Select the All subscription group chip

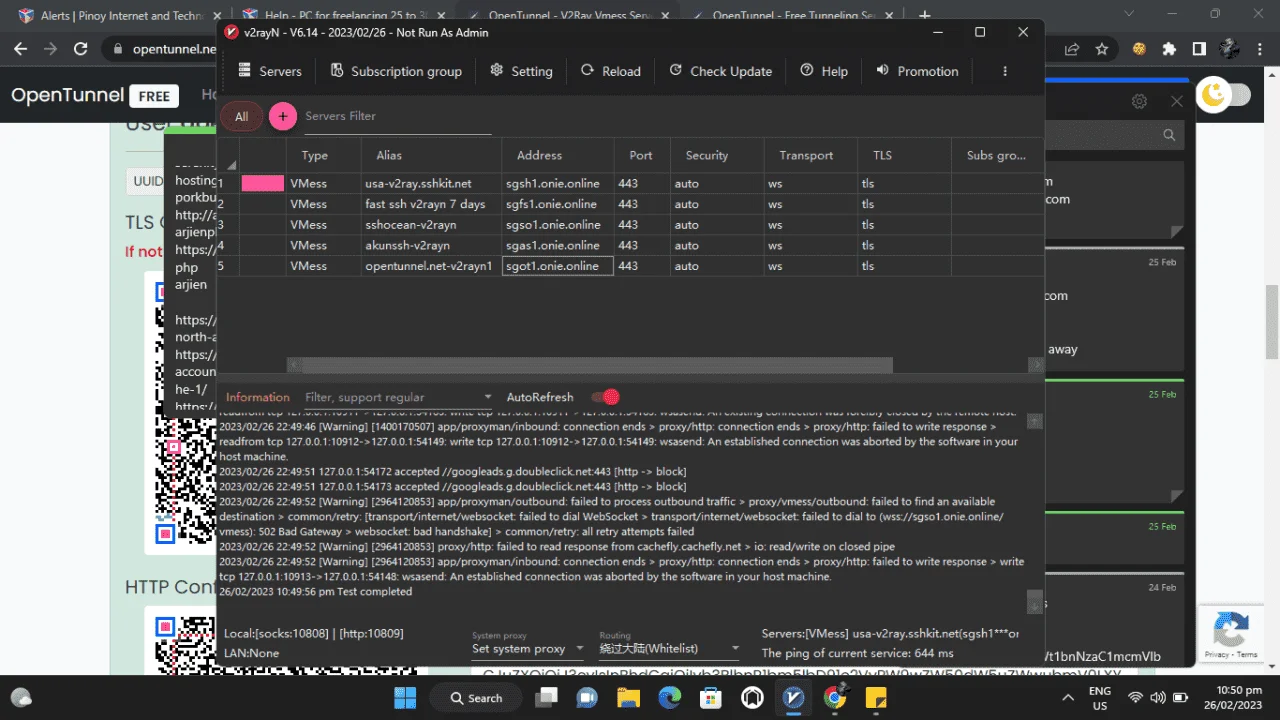[241, 117]
